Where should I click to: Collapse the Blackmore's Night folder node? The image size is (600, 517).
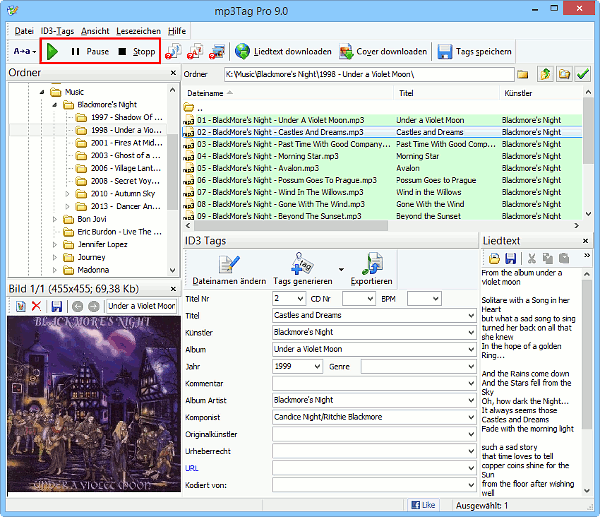tap(55, 104)
